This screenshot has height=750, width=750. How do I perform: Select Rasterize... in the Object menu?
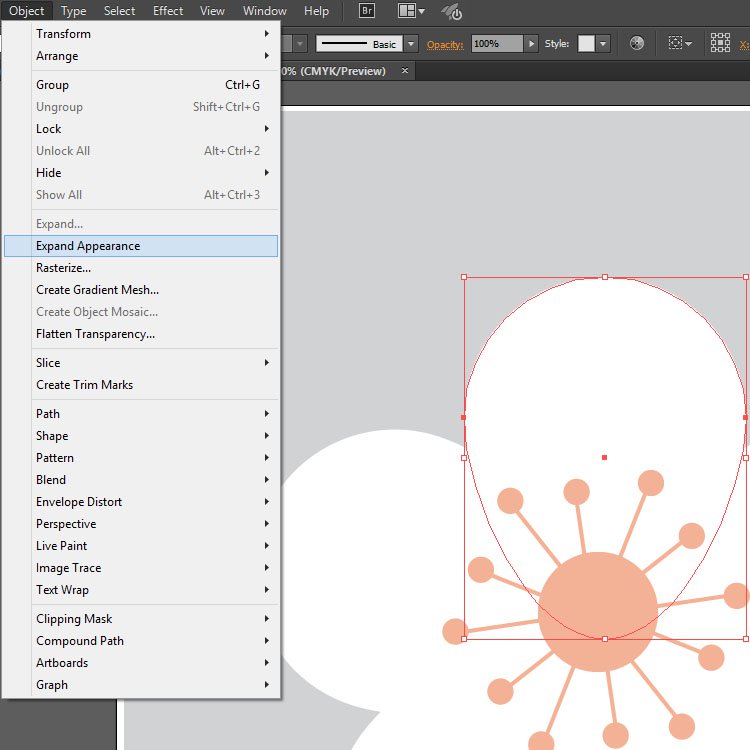(x=63, y=268)
